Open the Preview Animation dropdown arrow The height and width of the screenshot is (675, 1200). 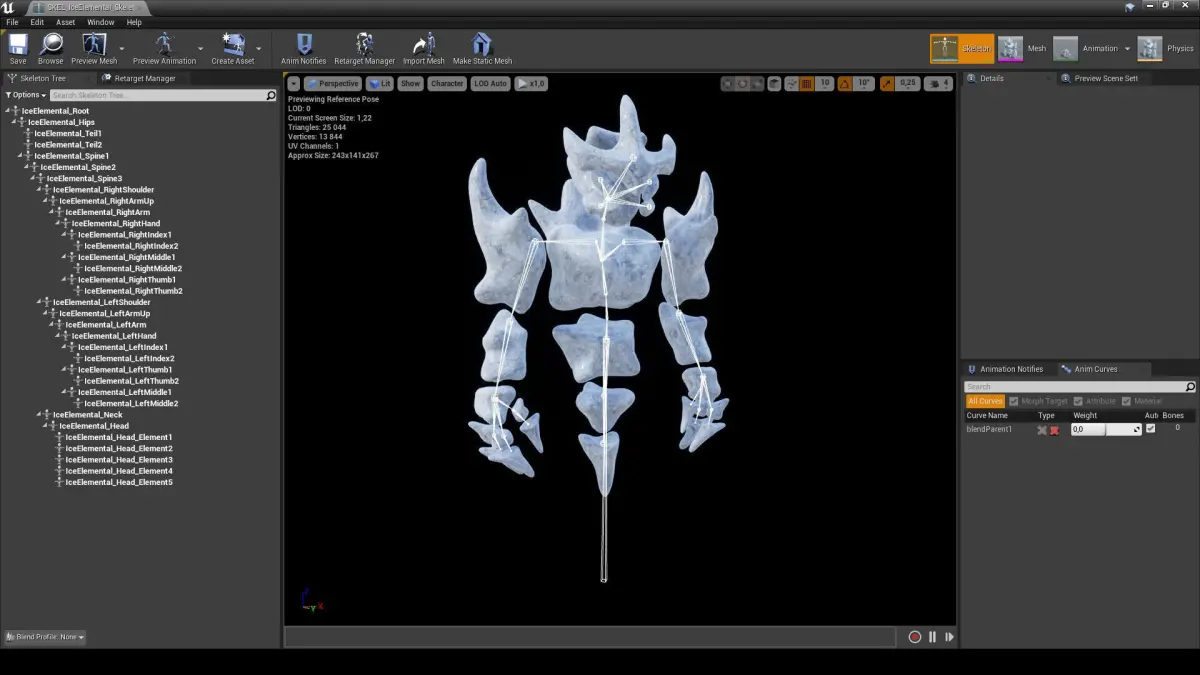tap(200, 47)
